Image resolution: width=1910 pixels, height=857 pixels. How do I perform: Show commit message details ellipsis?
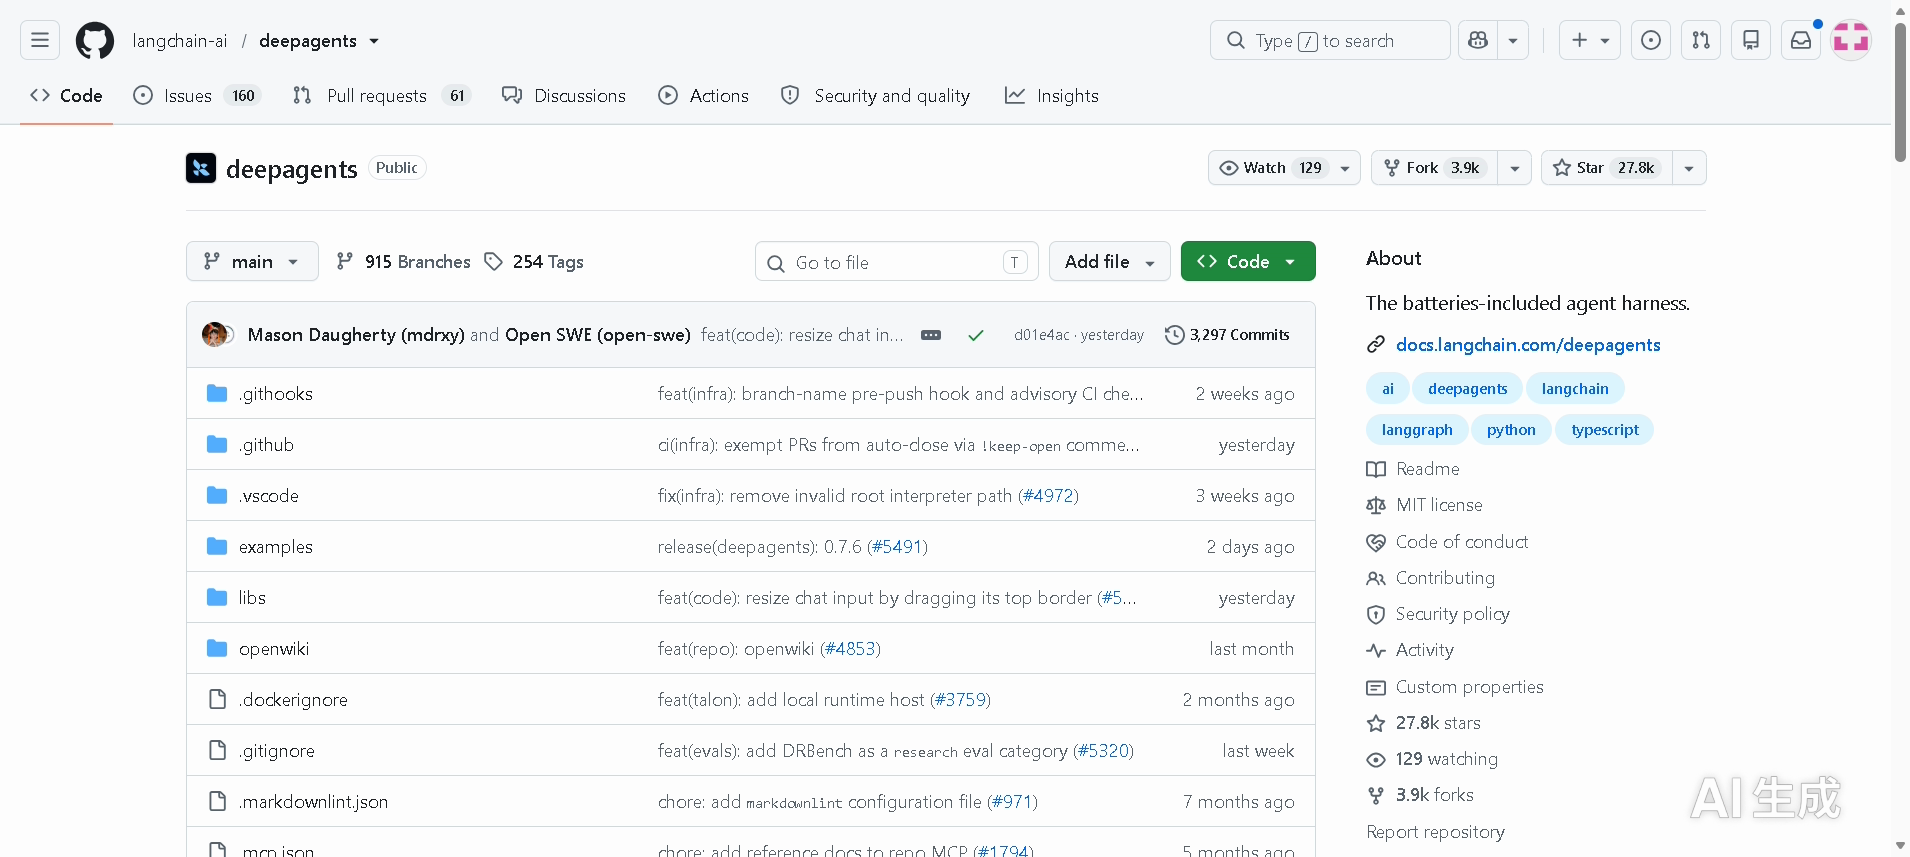(x=931, y=335)
